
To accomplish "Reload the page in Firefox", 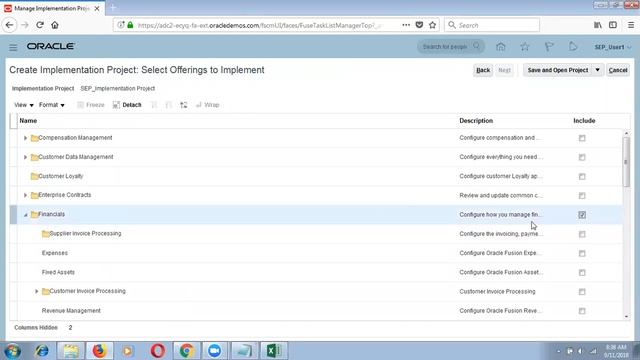I will pyautogui.click(x=40, y=25).
